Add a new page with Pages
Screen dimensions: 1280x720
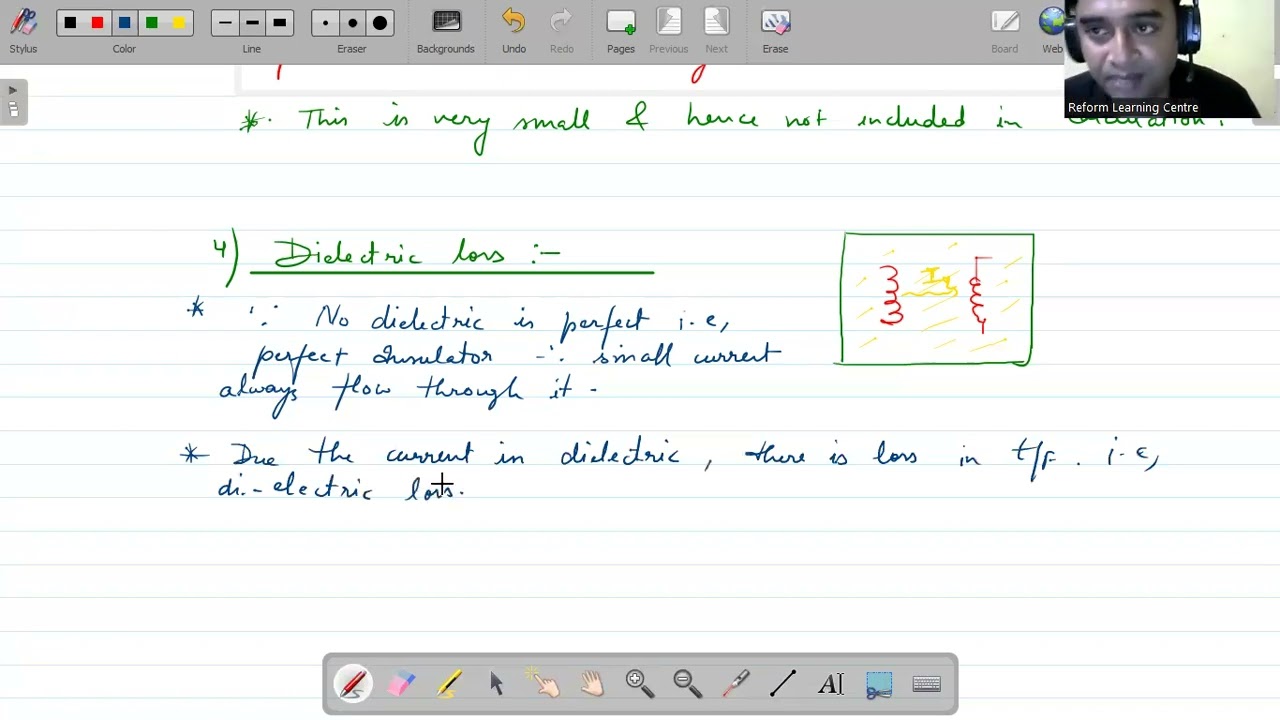point(621,30)
